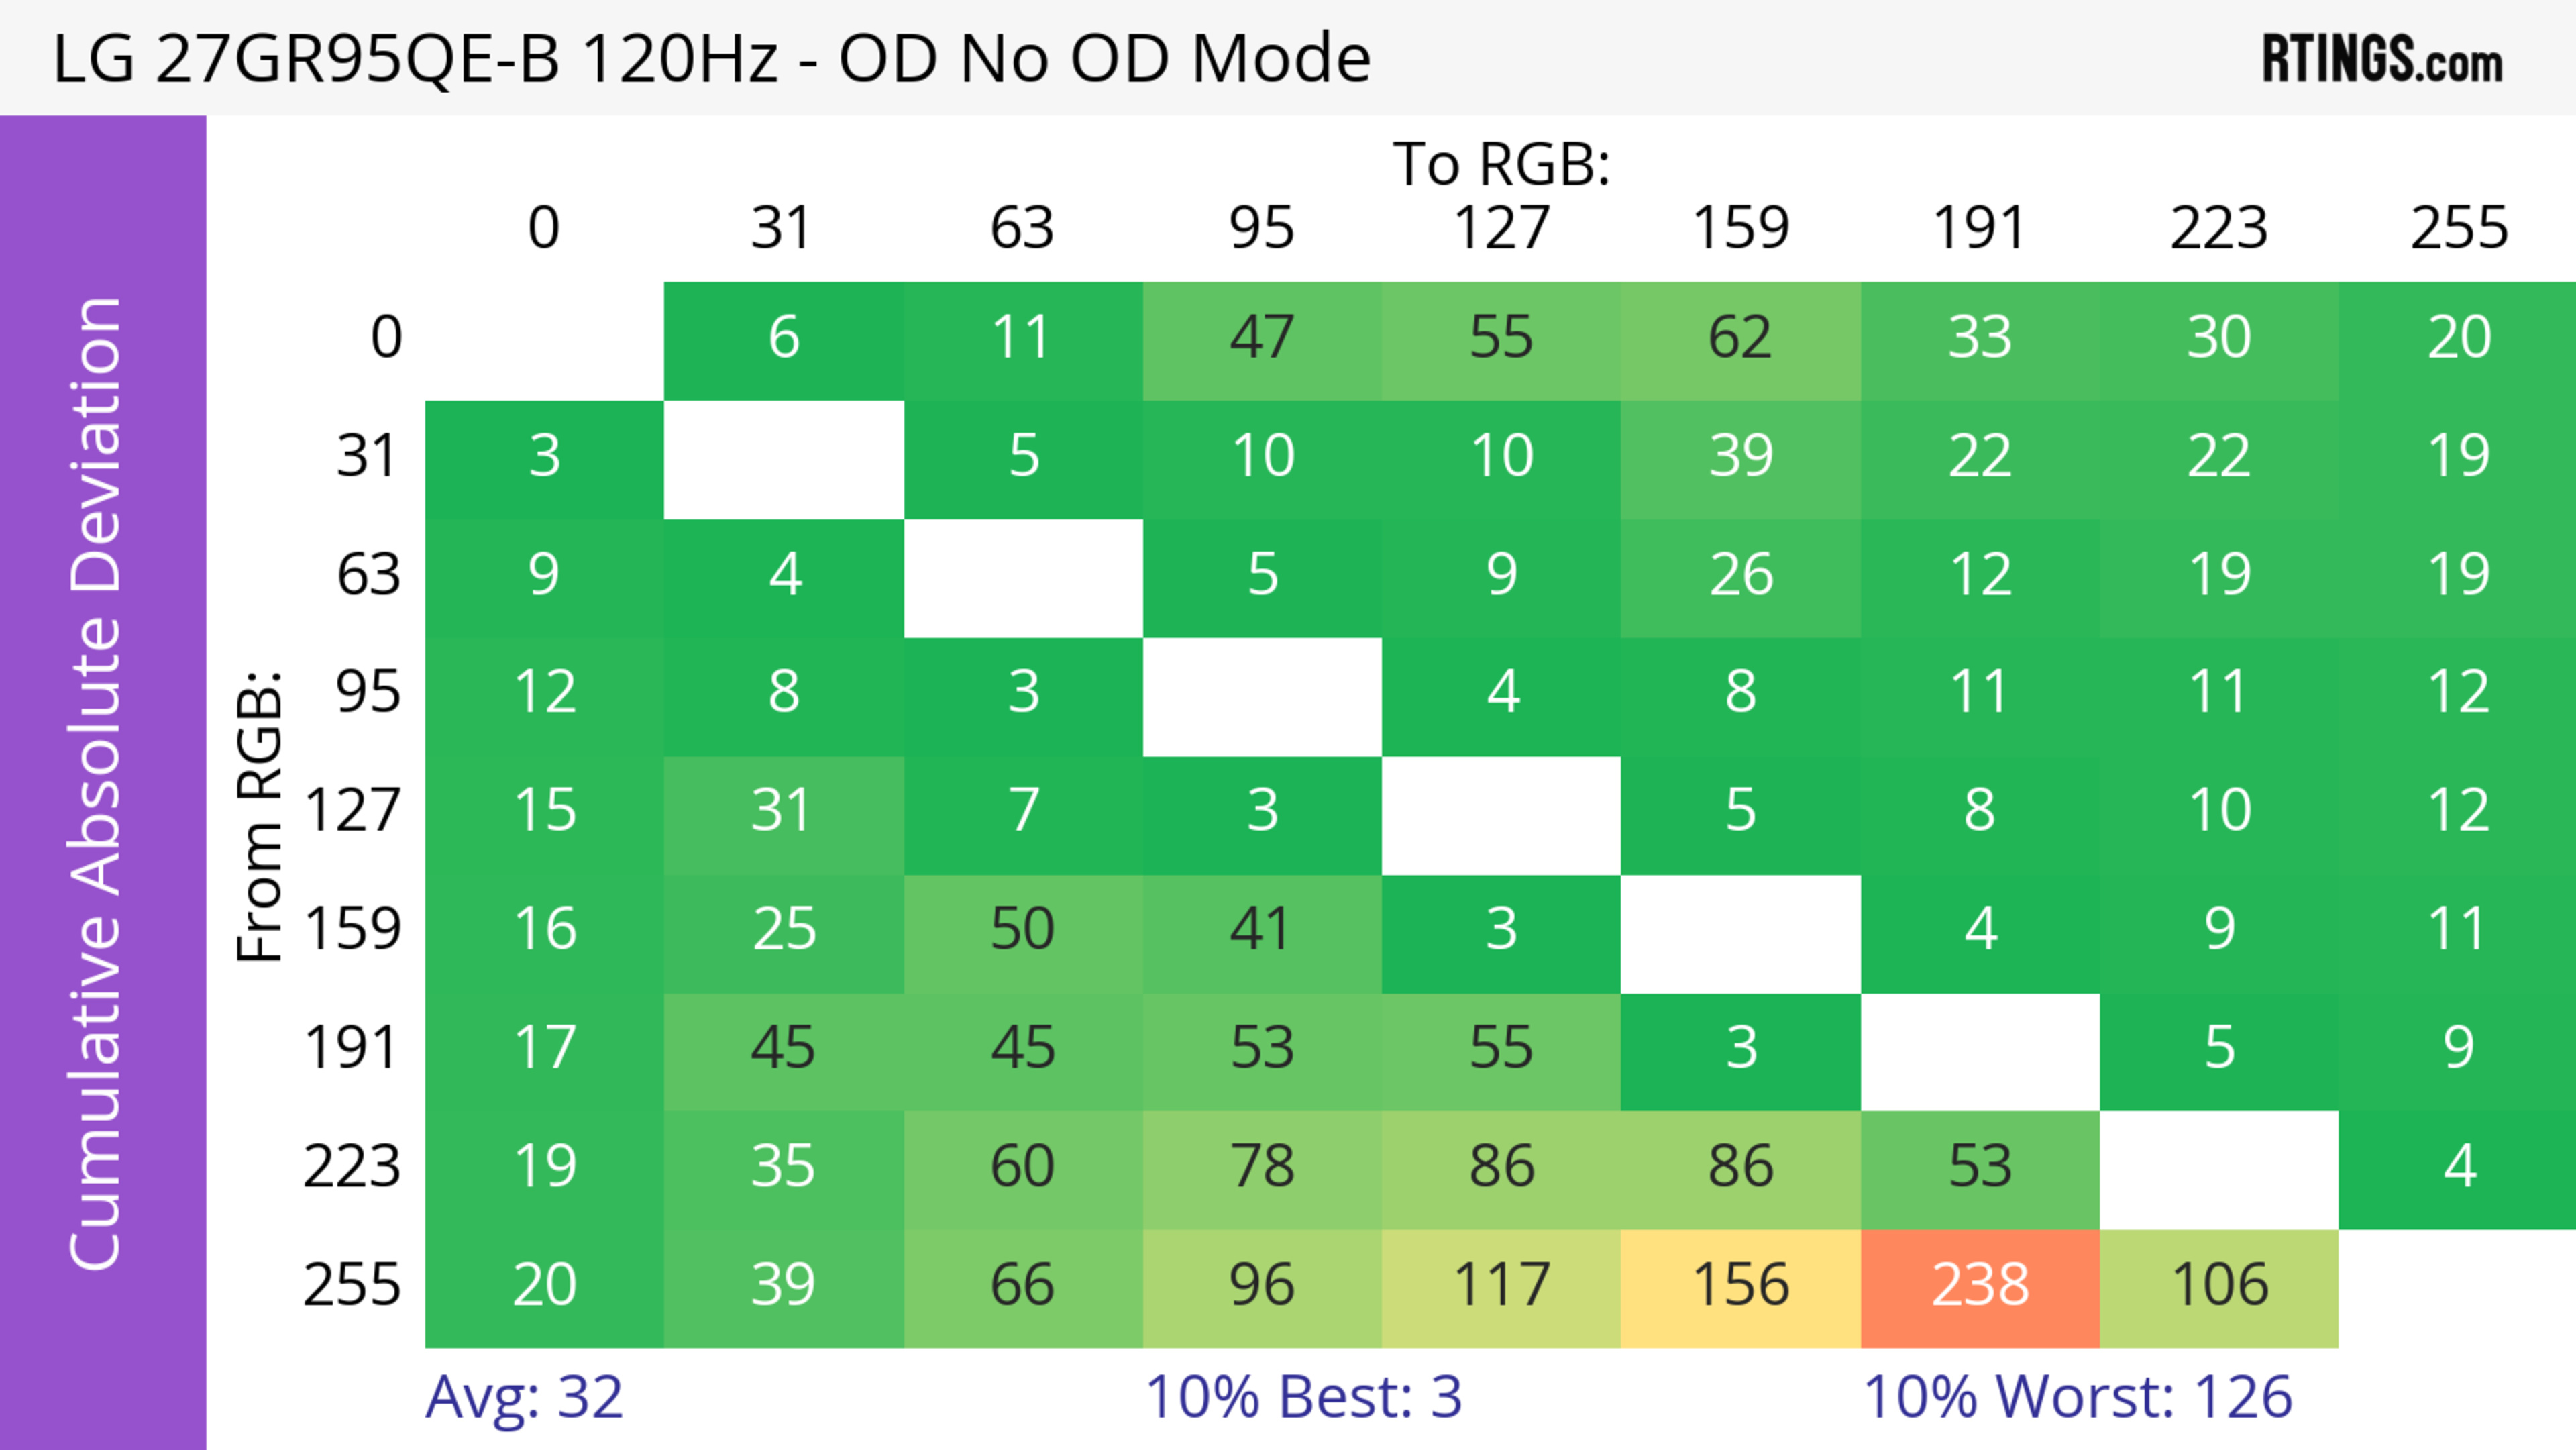2576x1450 pixels.
Task: Click the 159 column header under To RGB
Action: pos(1740,228)
